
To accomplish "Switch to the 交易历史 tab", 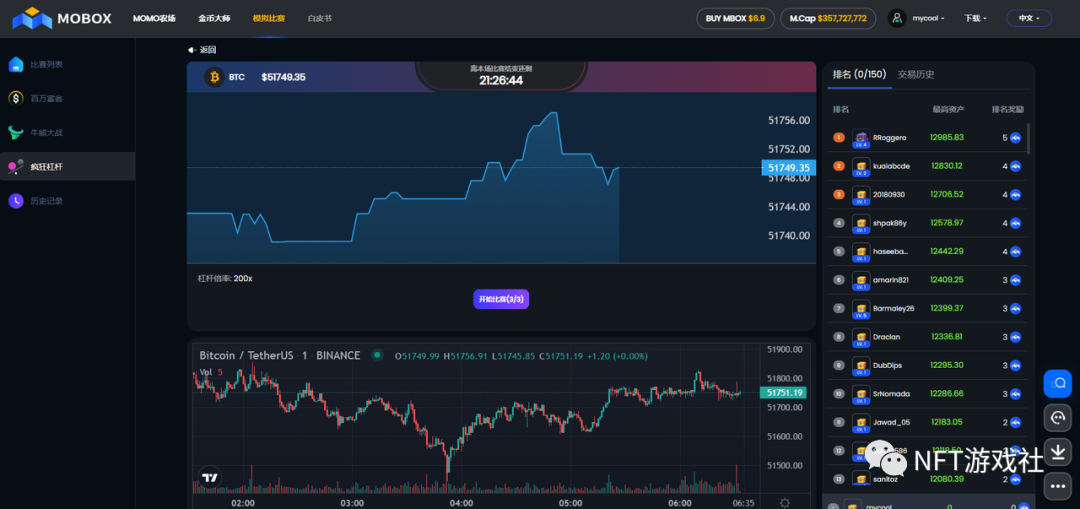I will tap(916, 74).
